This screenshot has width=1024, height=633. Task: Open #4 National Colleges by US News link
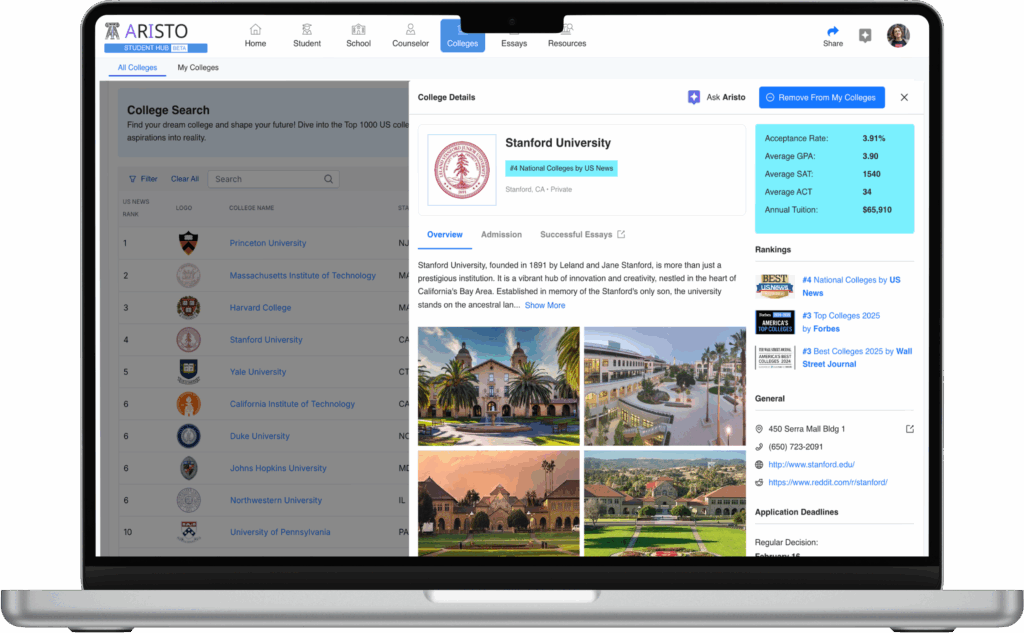click(851, 286)
